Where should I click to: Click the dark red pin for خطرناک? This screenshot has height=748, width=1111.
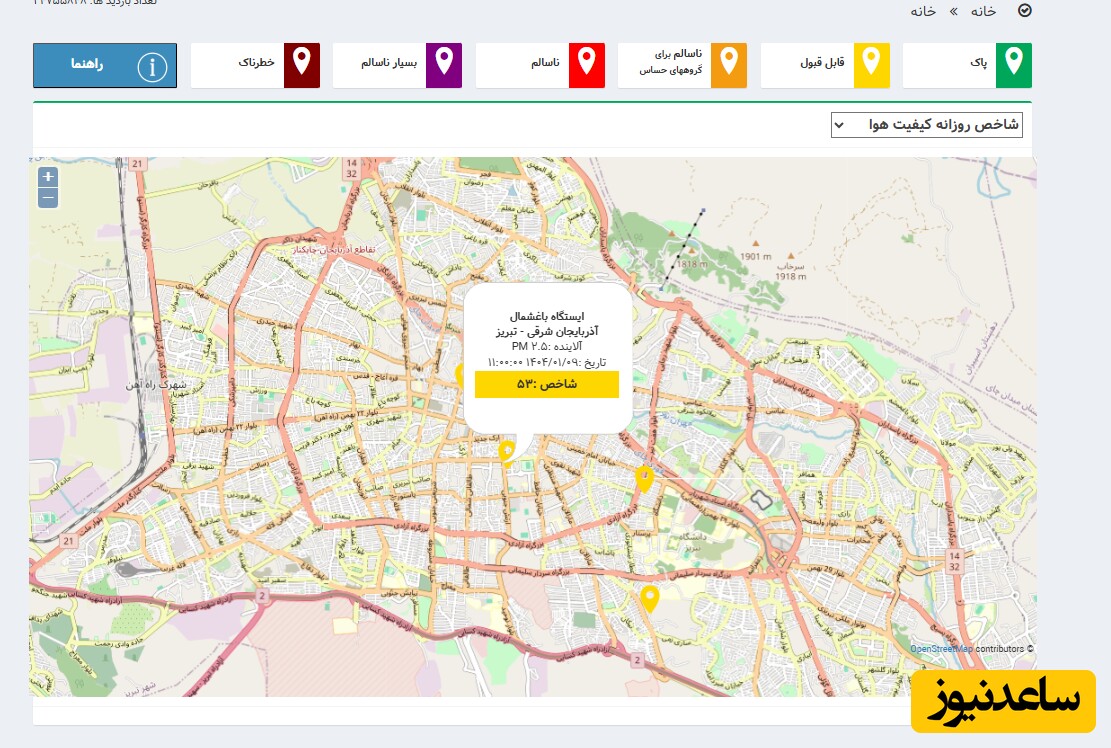[x=301, y=65]
